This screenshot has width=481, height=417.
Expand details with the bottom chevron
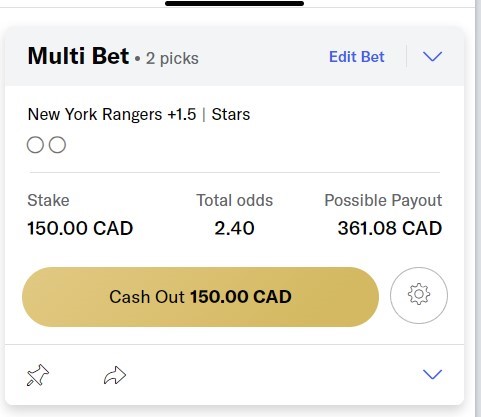[x=432, y=374]
